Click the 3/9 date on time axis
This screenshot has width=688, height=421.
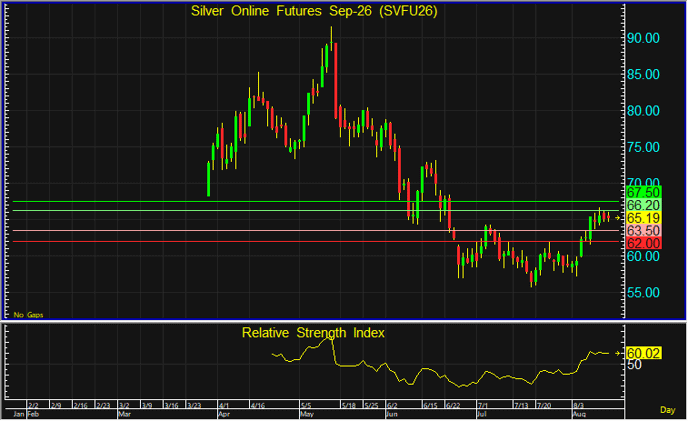(x=147, y=405)
